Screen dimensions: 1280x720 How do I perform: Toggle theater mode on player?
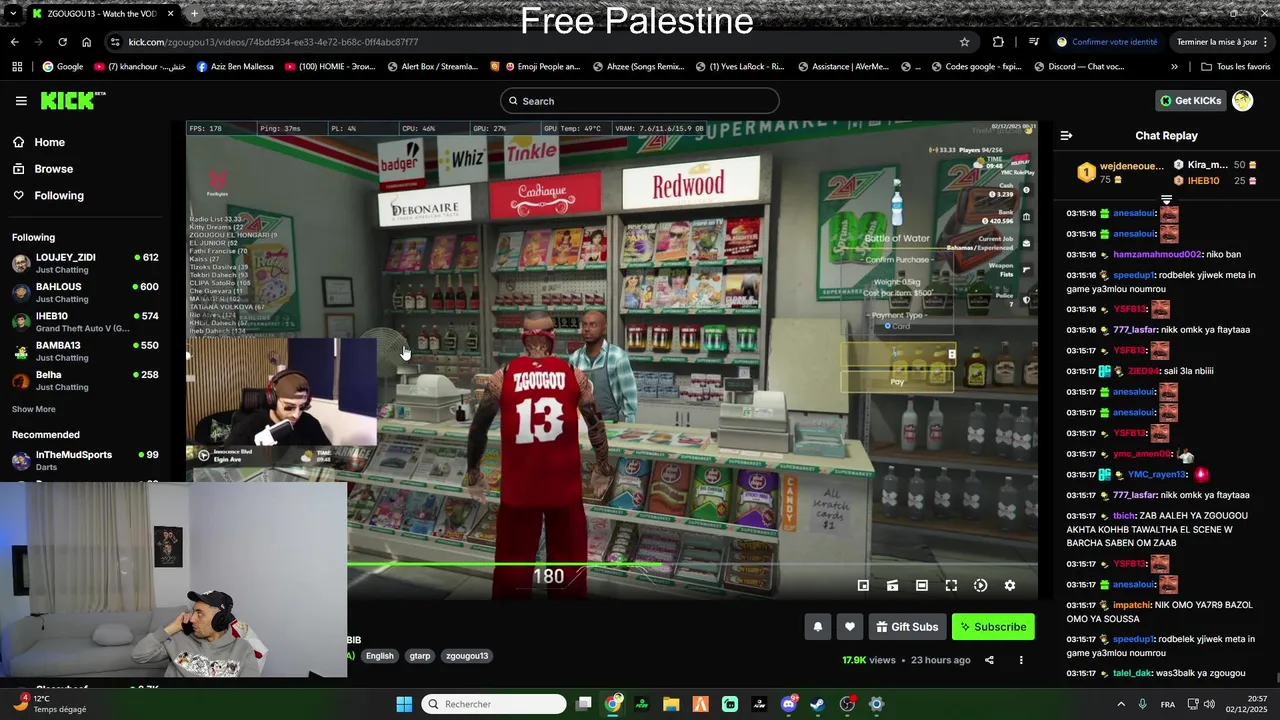(922, 585)
